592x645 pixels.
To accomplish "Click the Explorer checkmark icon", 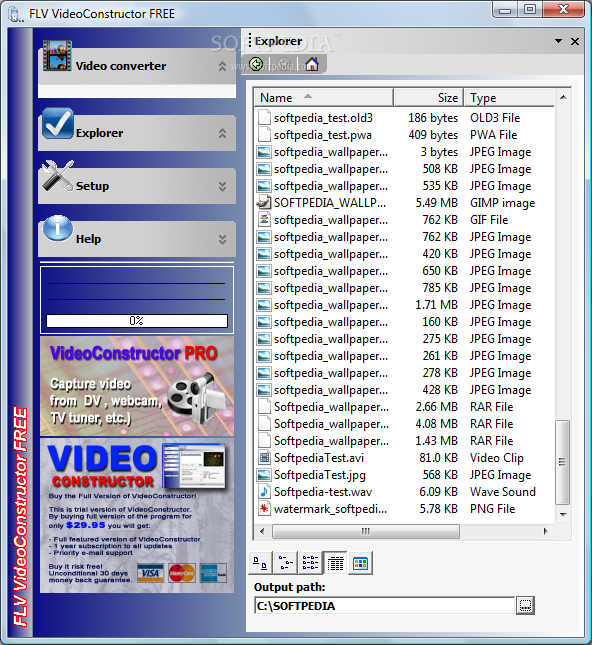I will [58, 123].
